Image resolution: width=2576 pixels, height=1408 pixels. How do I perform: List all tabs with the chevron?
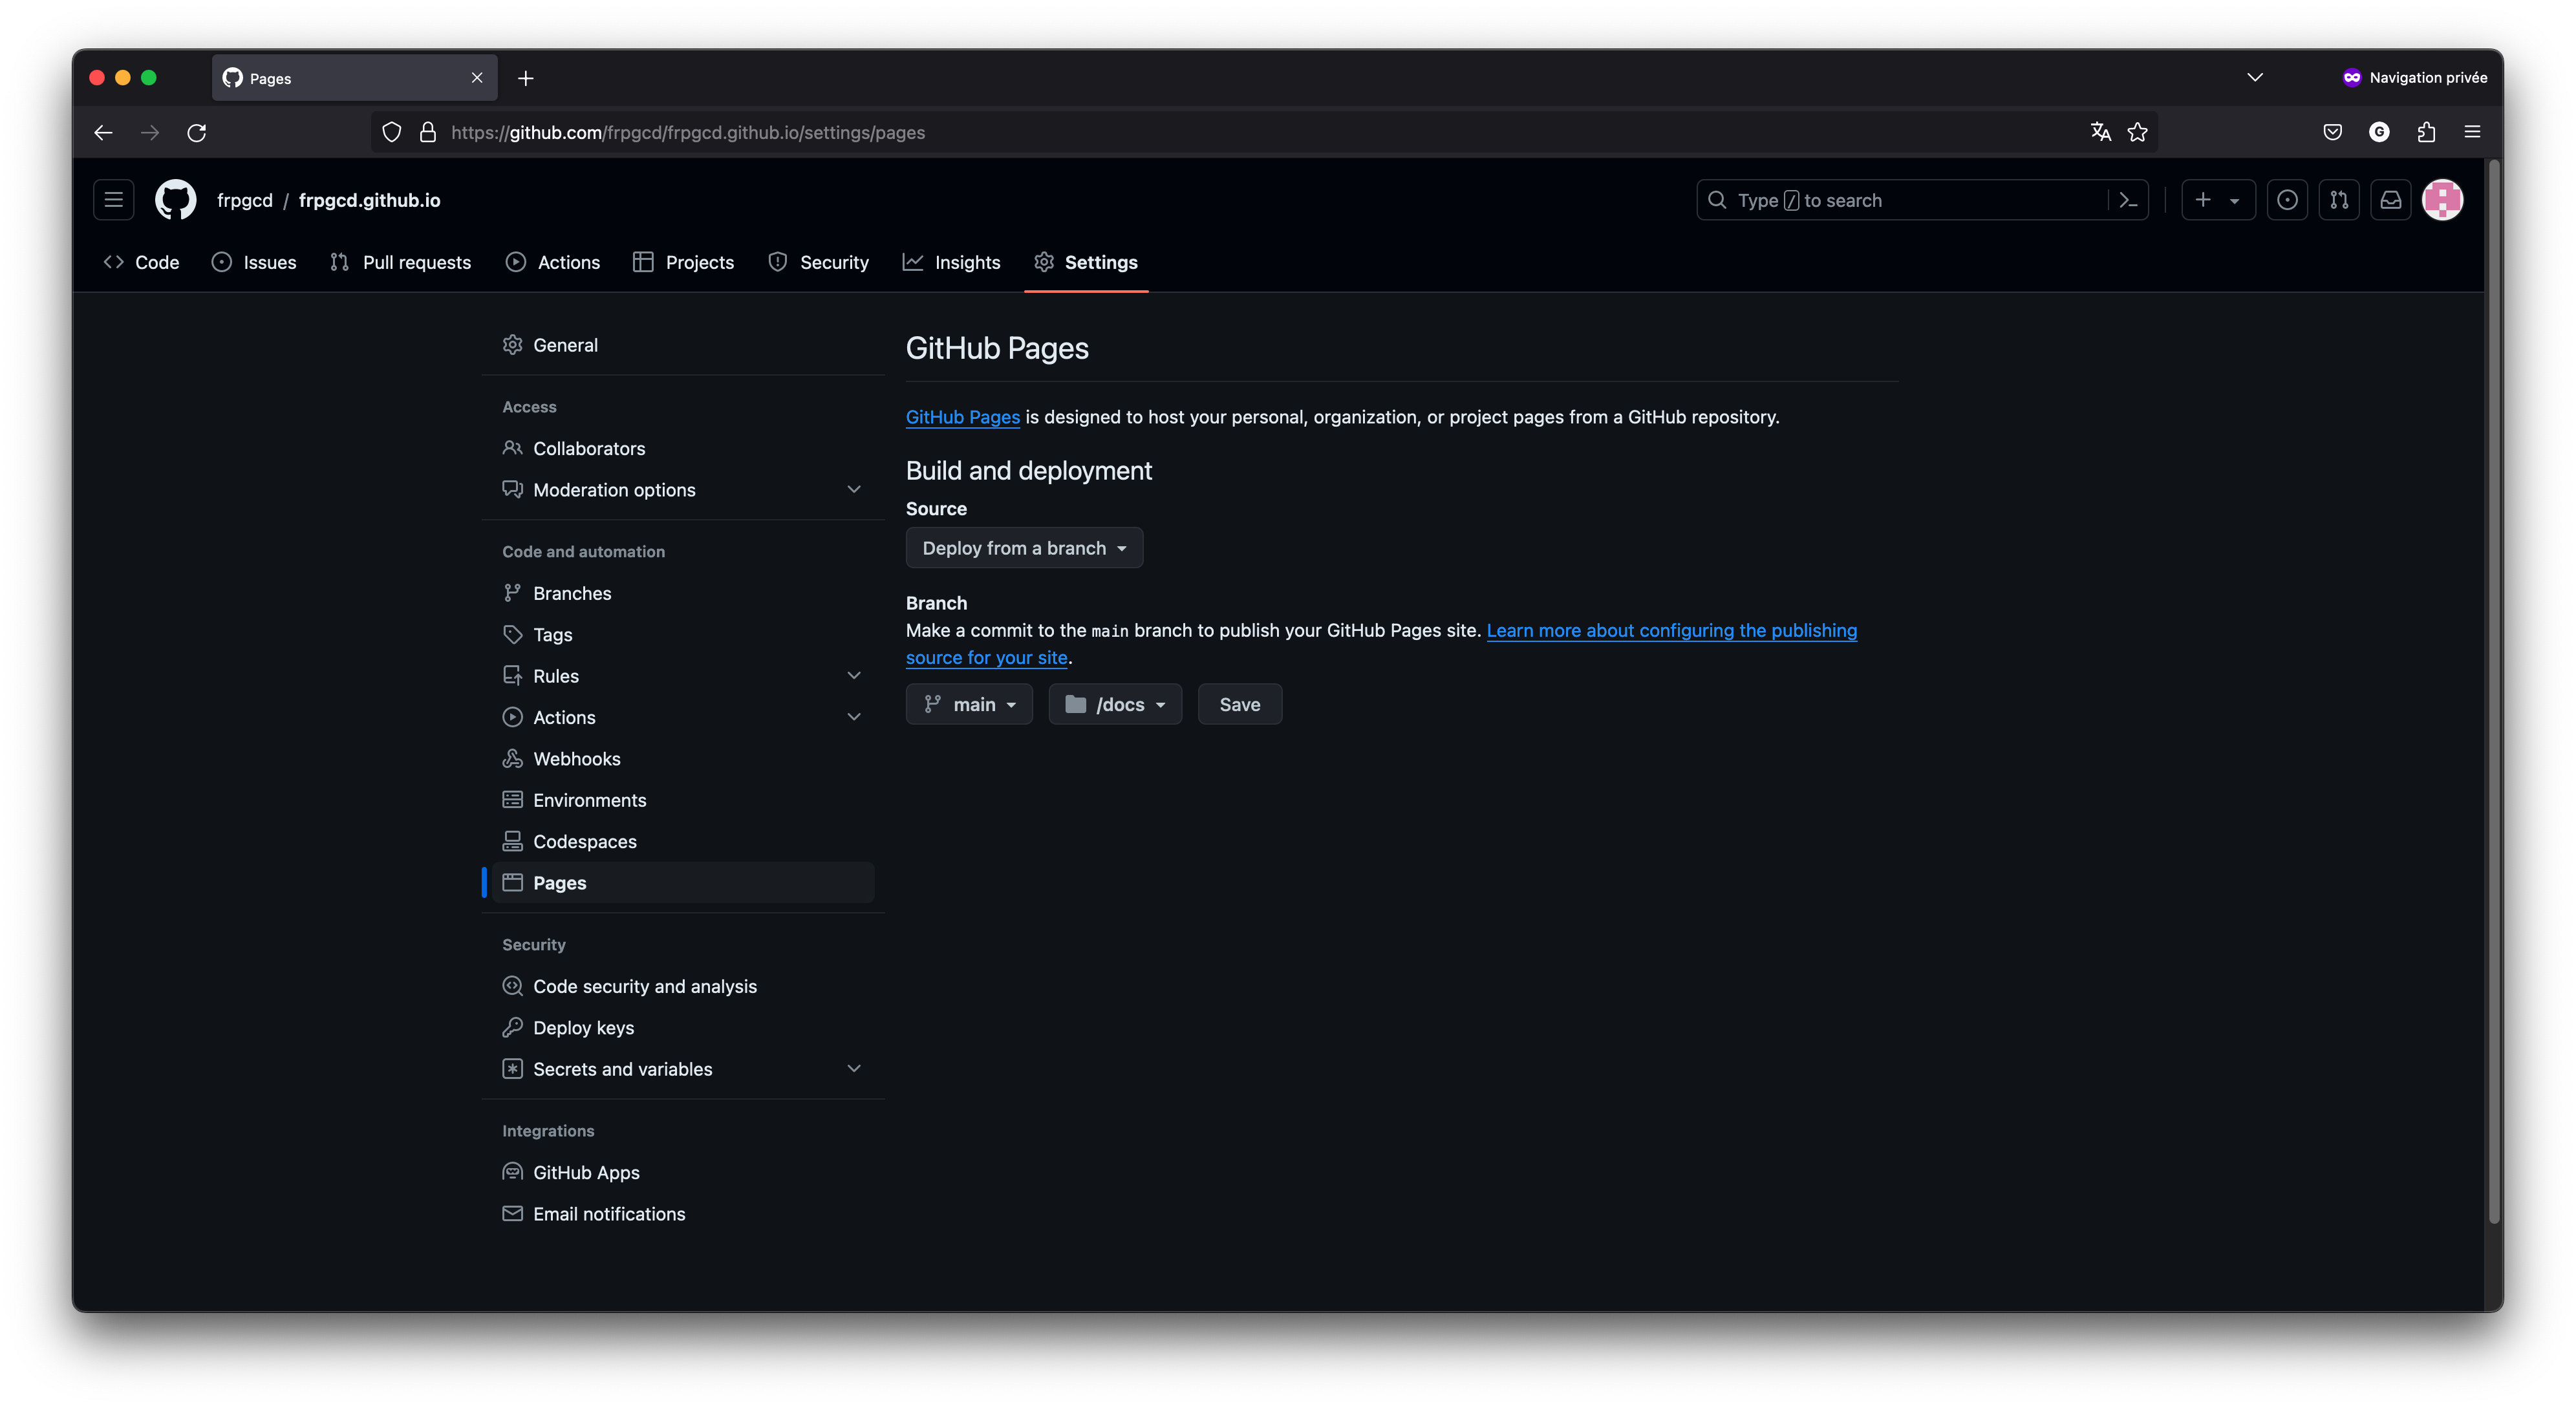click(2255, 78)
